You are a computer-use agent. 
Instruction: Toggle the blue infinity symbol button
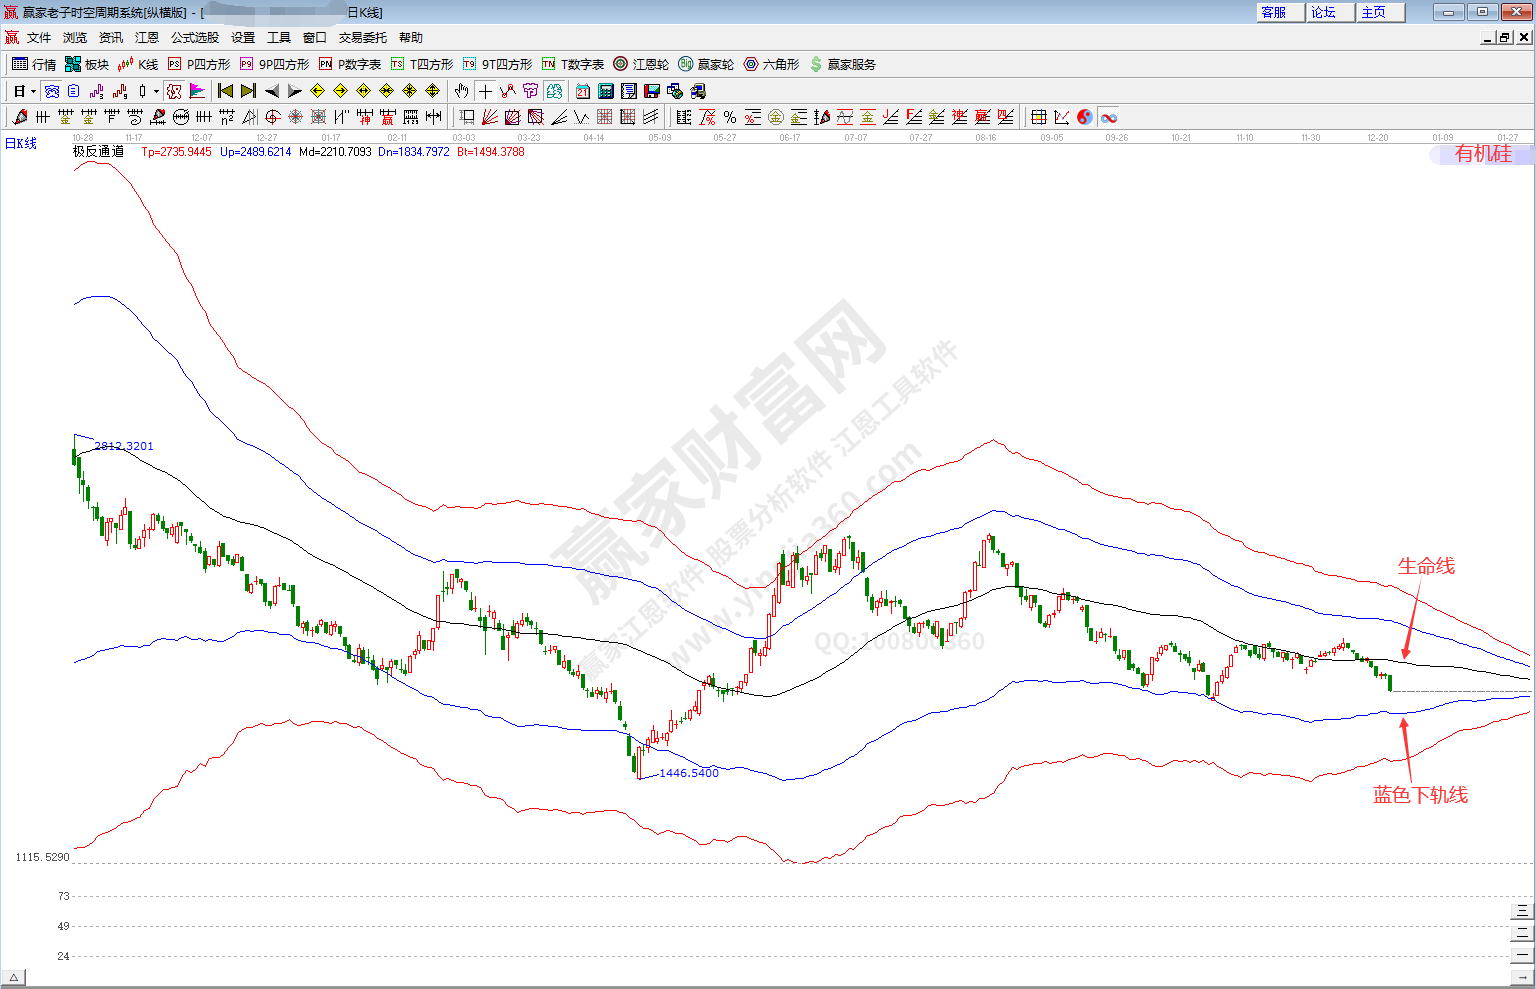pyautogui.click(x=1108, y=117)
